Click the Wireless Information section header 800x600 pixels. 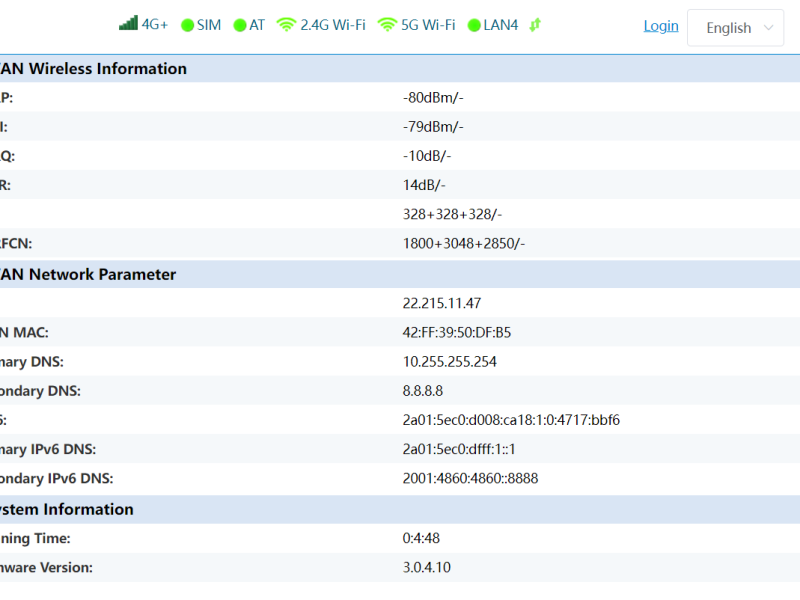[94, 69]
